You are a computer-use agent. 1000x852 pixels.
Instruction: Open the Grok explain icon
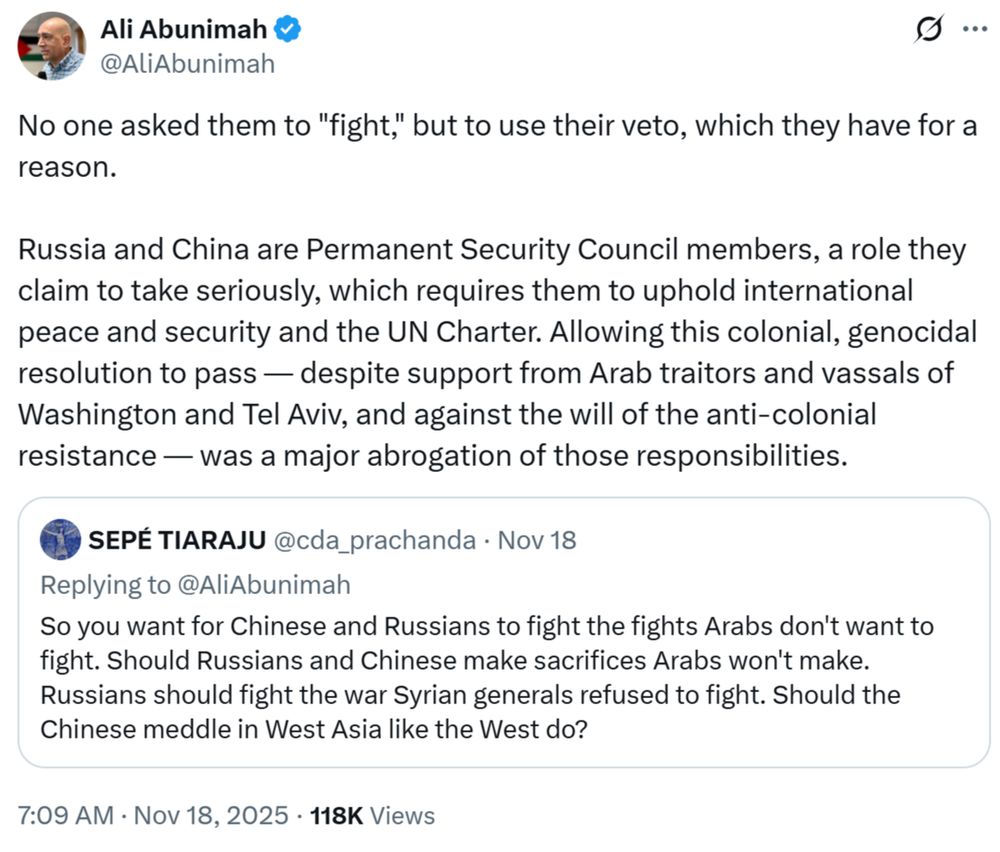(929, 29)
